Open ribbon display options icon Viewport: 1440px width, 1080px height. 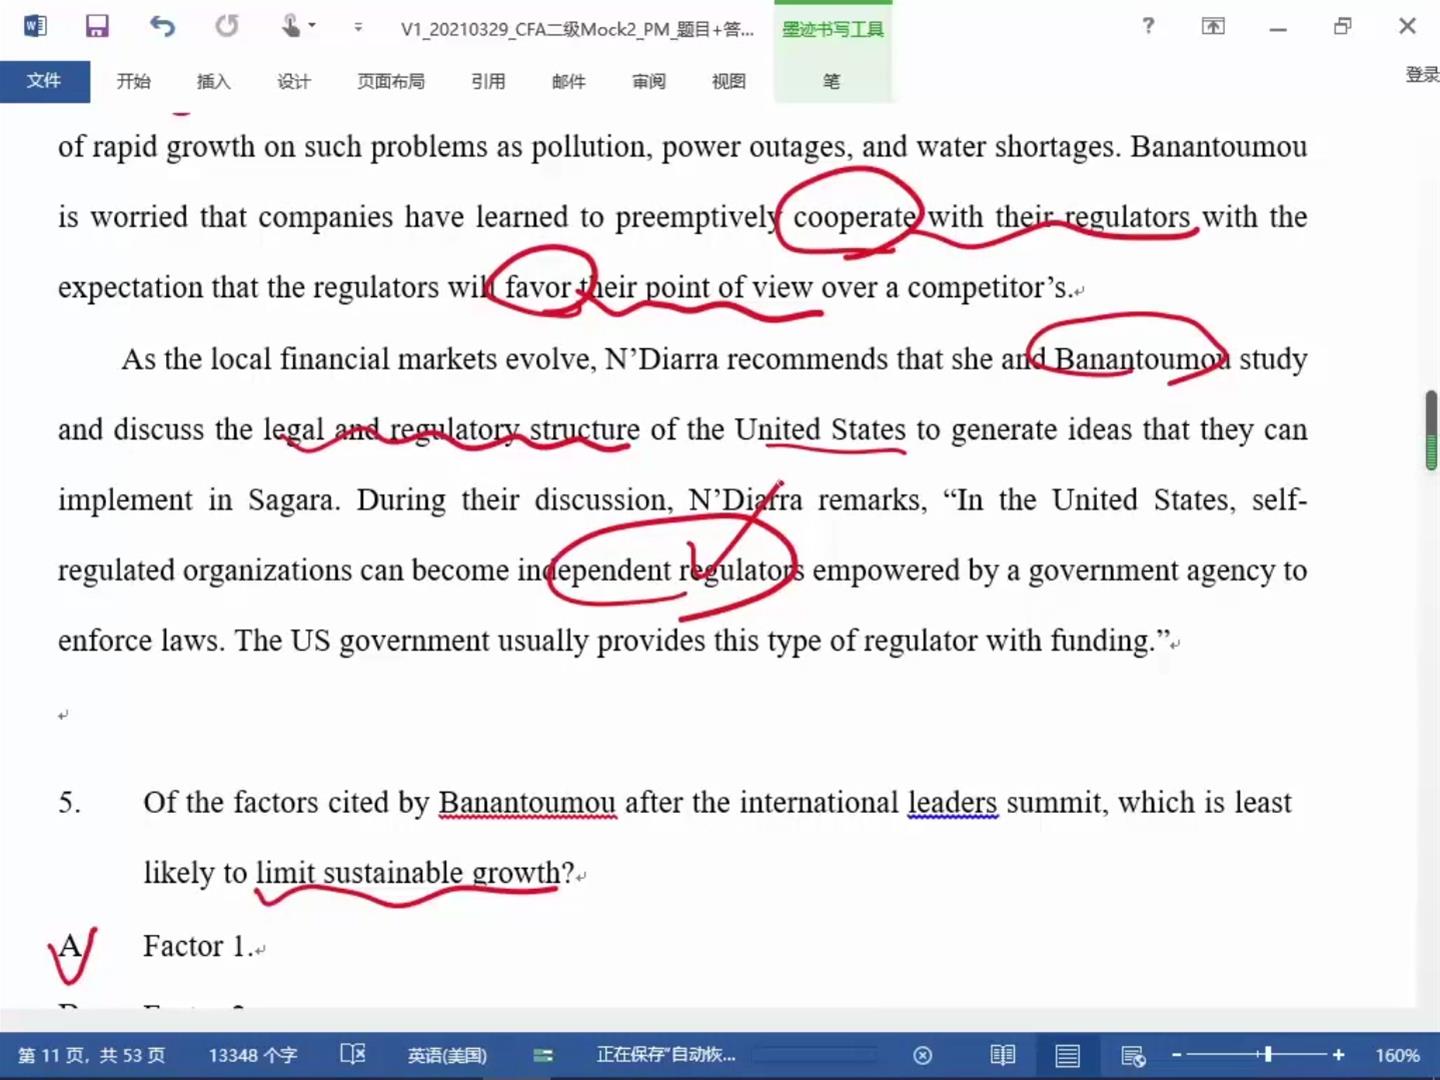[x=1213, y=26]
